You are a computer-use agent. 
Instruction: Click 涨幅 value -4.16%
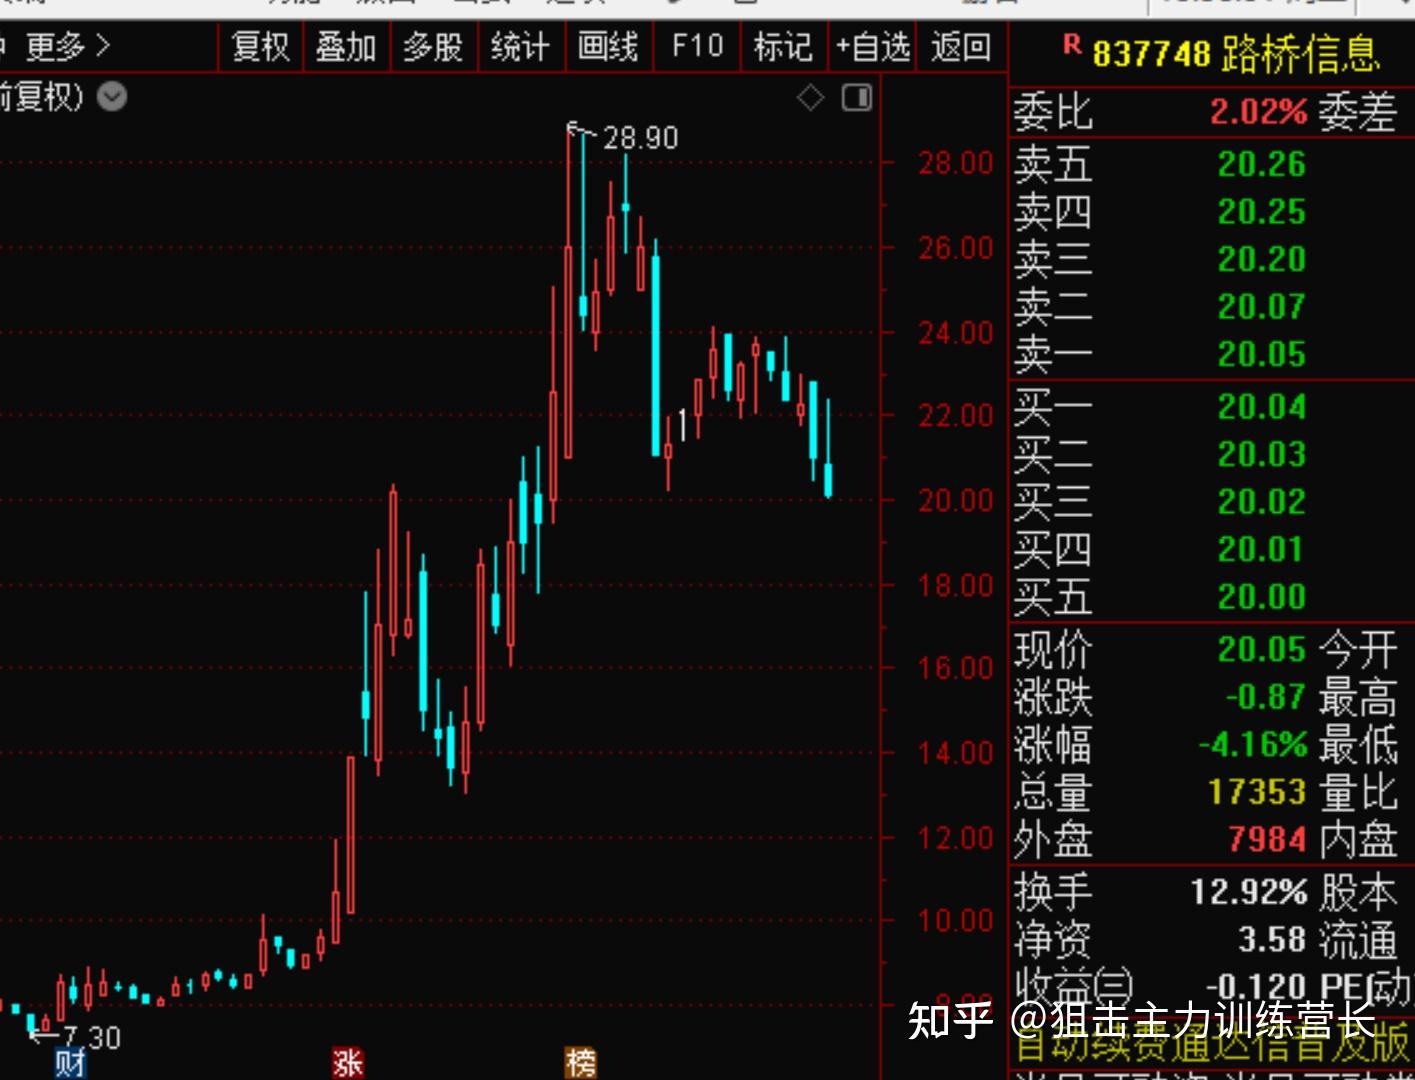point(1253,745)
